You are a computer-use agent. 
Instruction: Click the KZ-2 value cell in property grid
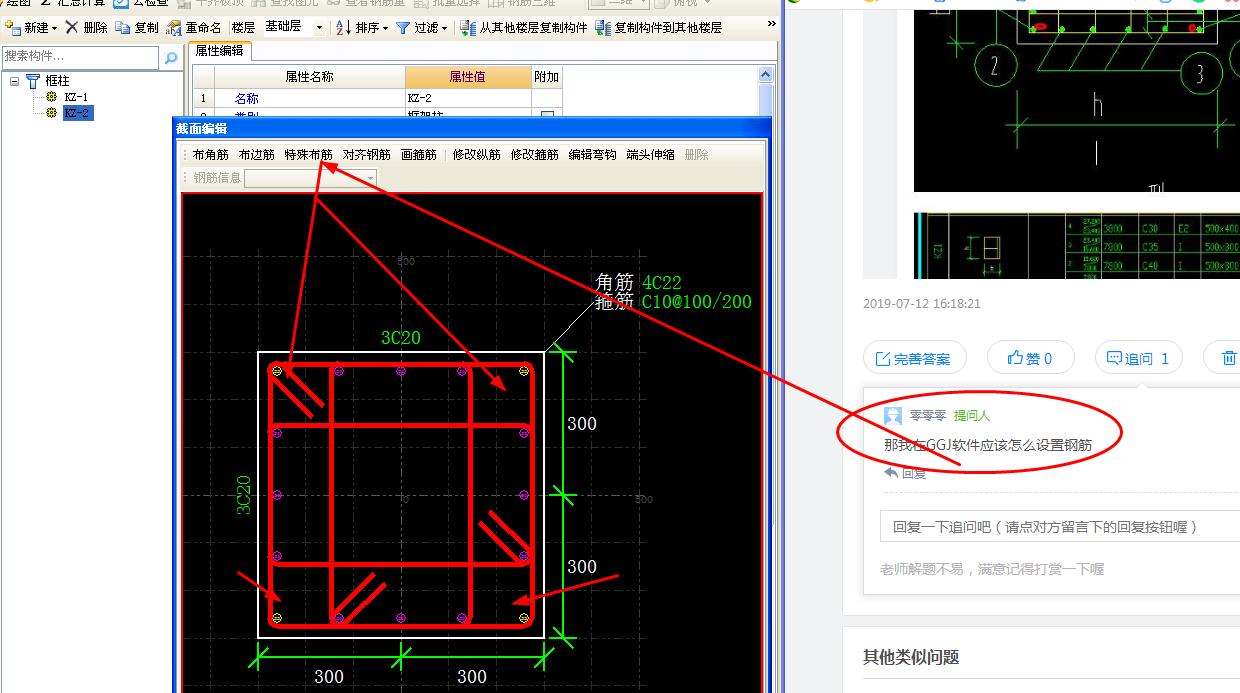coord(468,98)
